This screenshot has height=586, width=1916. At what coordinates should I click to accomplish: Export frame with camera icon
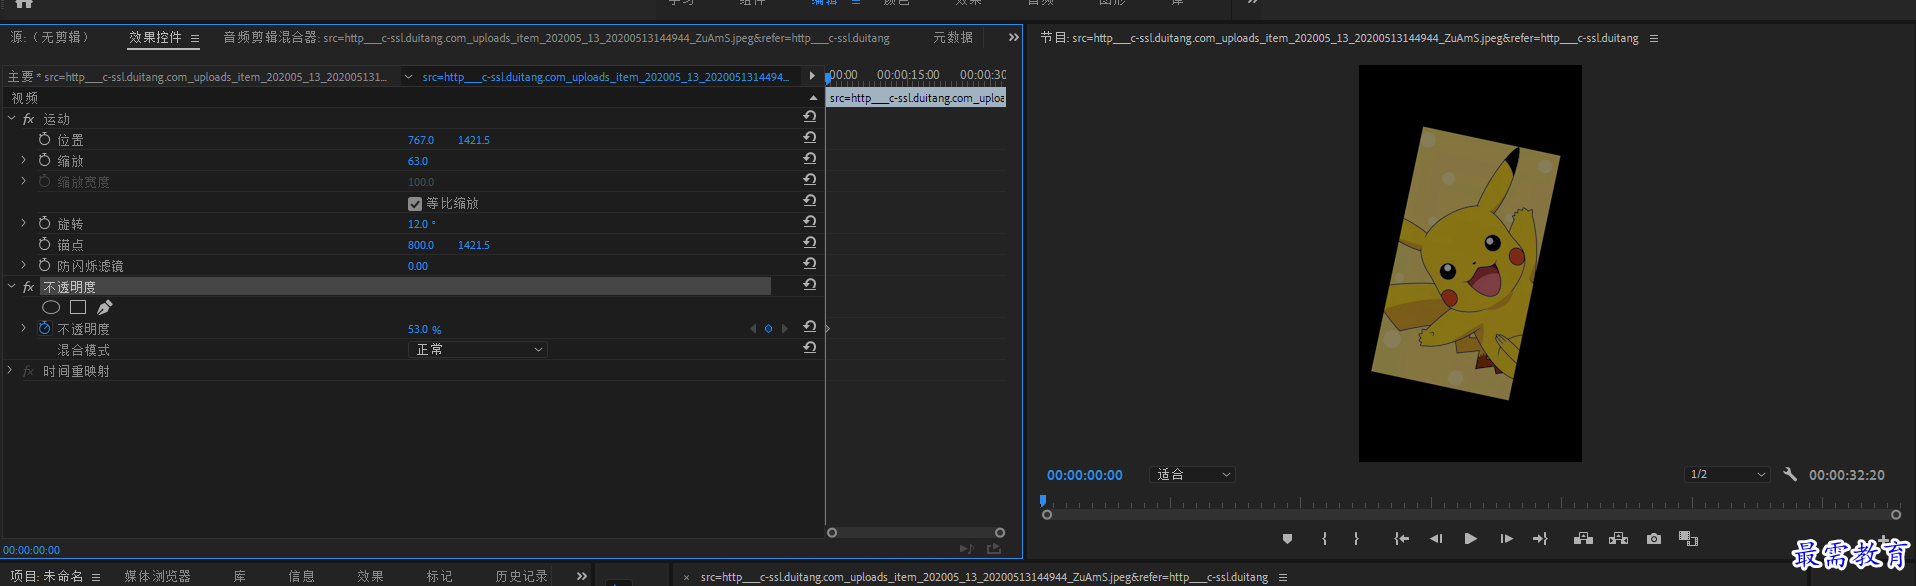coord(1654,539)
